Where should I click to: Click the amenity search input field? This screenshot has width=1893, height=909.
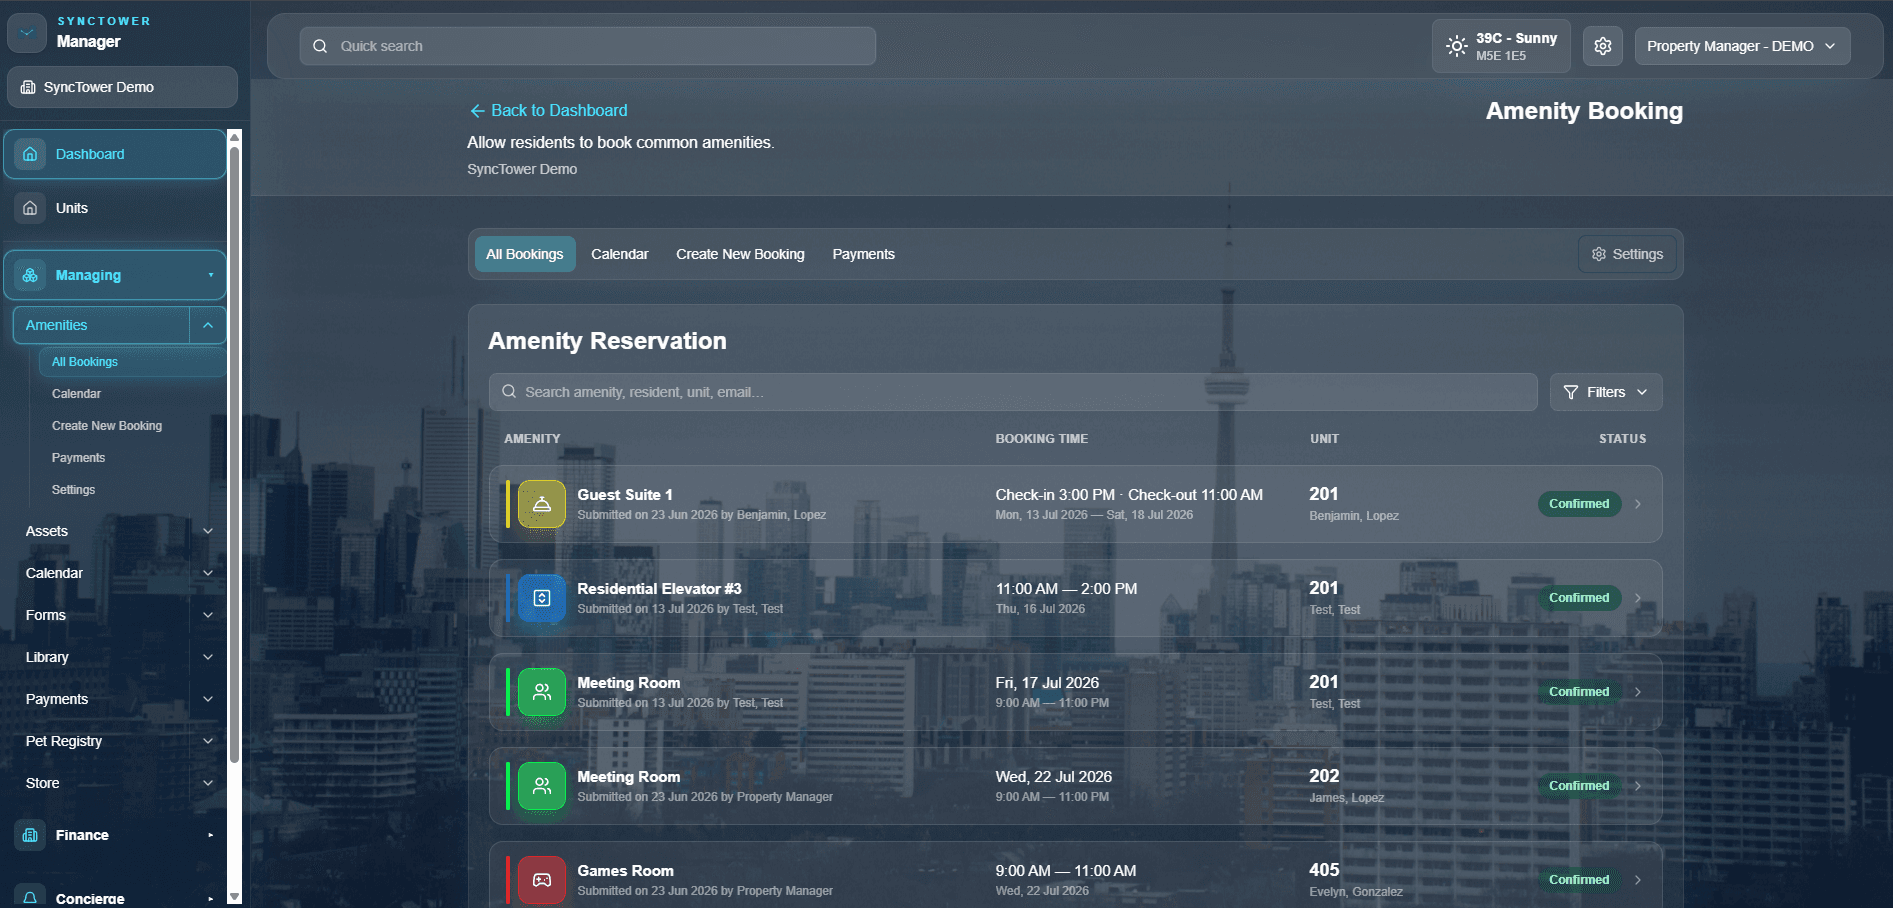[1013, 392]
